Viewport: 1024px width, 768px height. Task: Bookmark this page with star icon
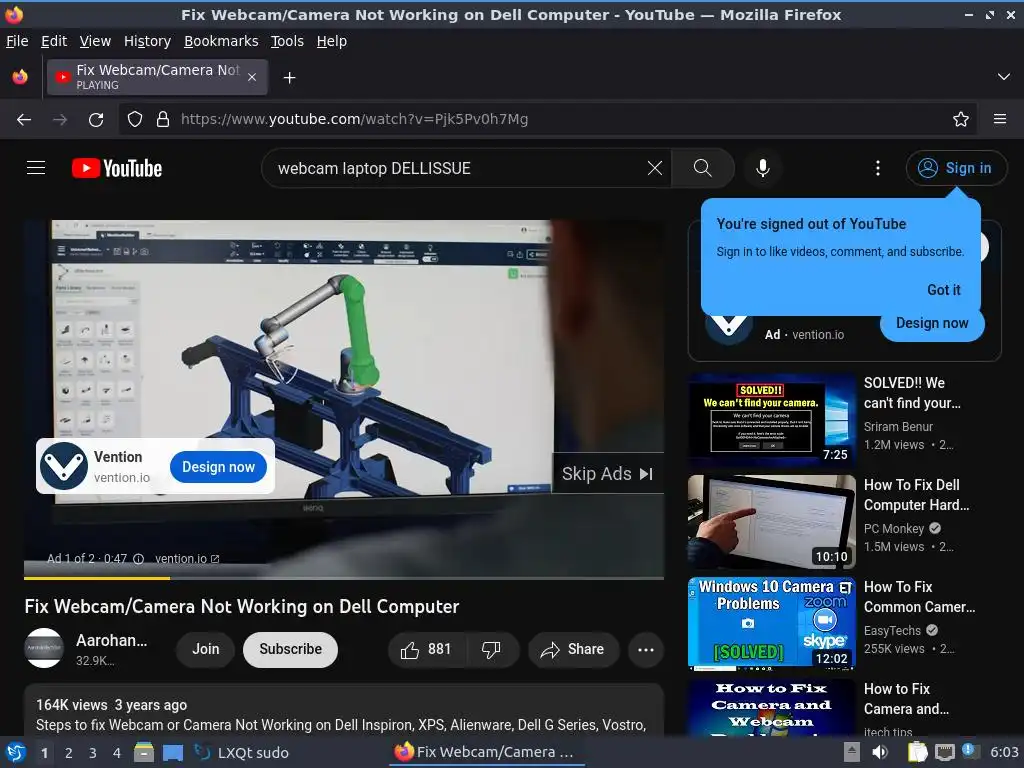(x=960, y=119)
